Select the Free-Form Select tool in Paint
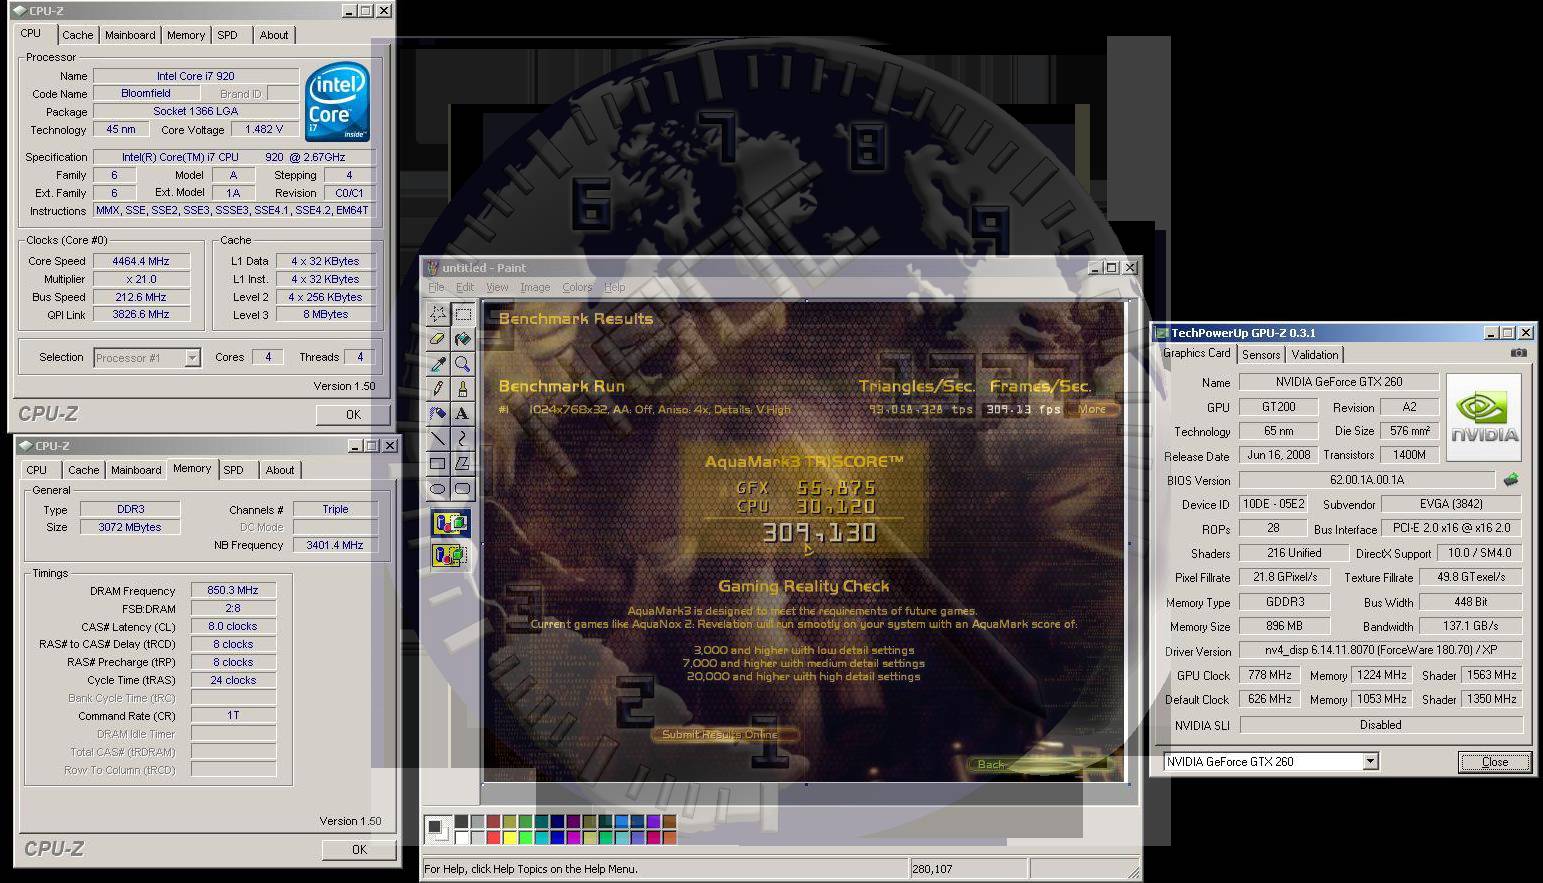 [438, 314]
